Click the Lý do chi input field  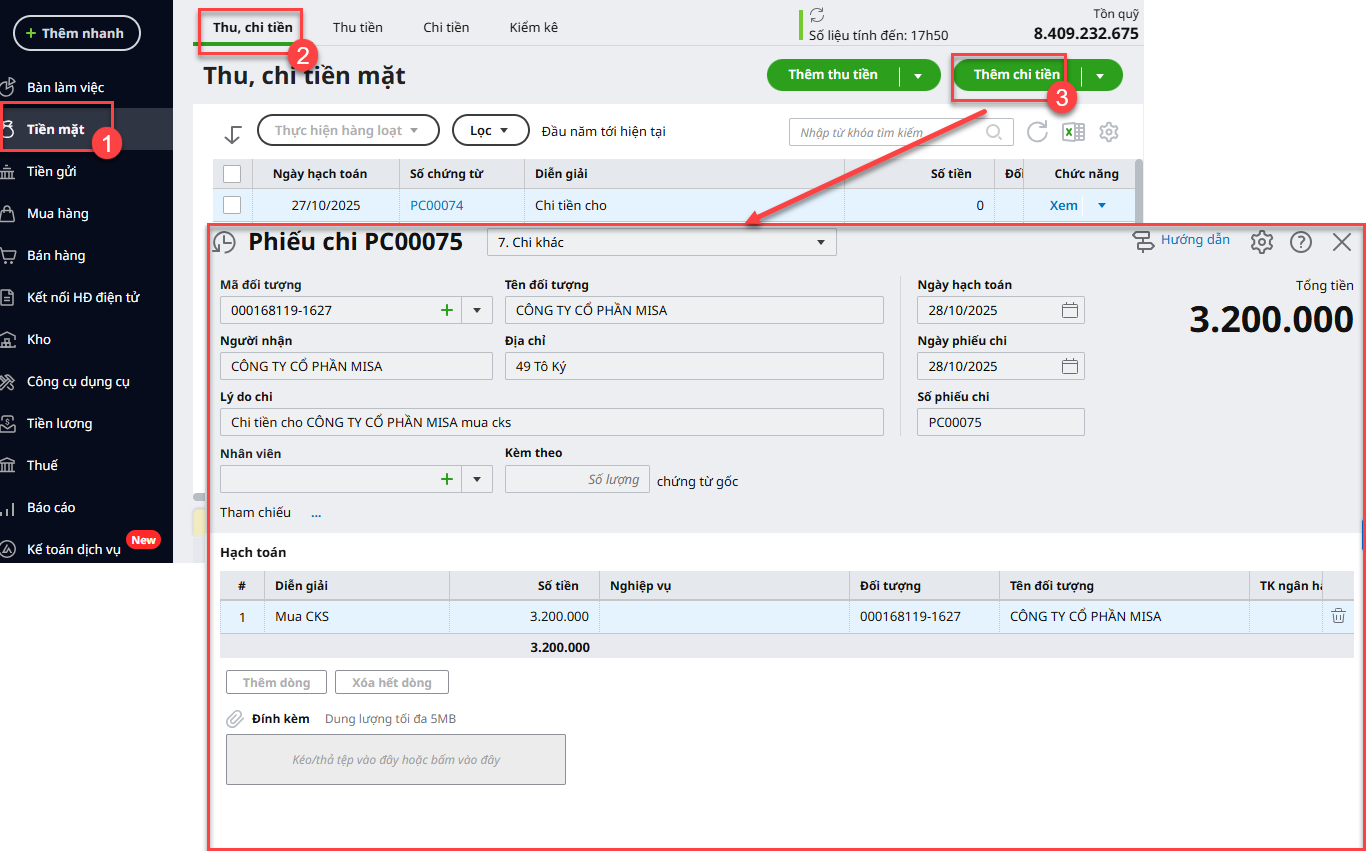coord(551,422)
